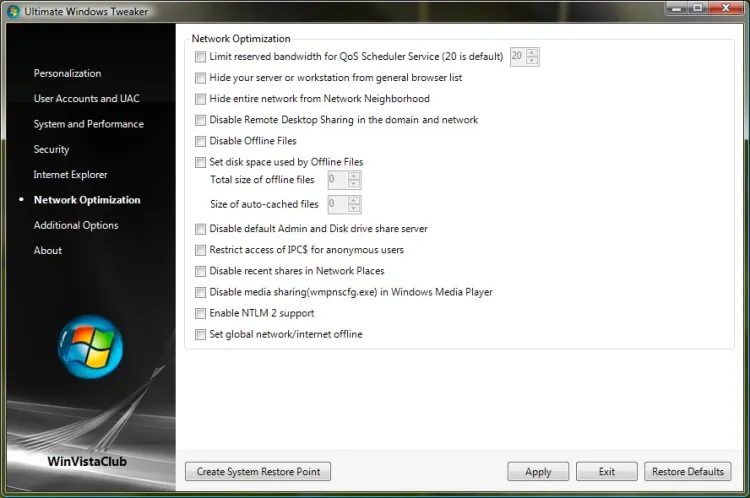The height and width of the screenshot is (498, 750).
Task: Click Create System Restore Point button
Action: [x=258, y=472]
